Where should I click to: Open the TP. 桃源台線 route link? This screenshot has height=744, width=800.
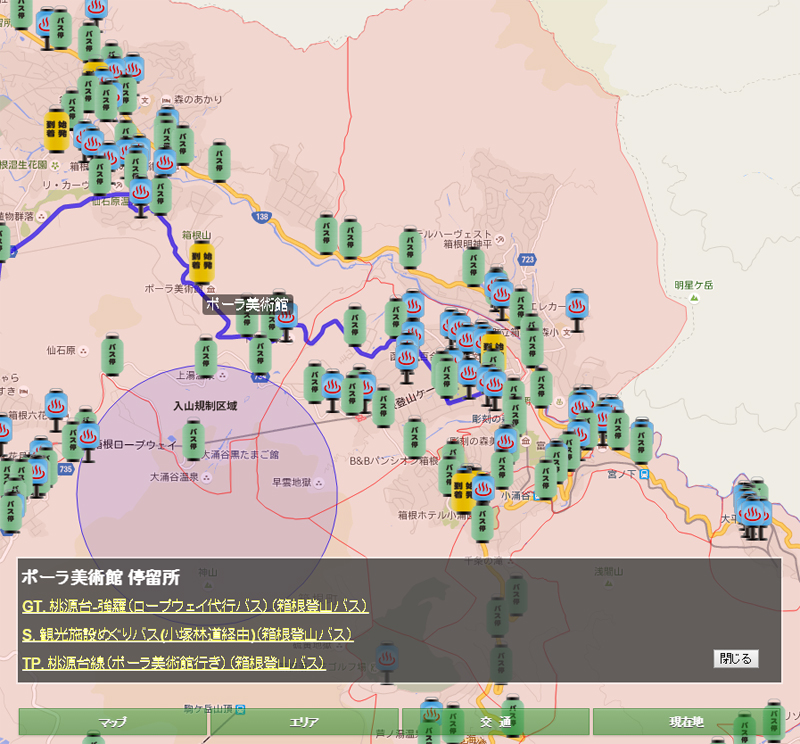(174, 663)
